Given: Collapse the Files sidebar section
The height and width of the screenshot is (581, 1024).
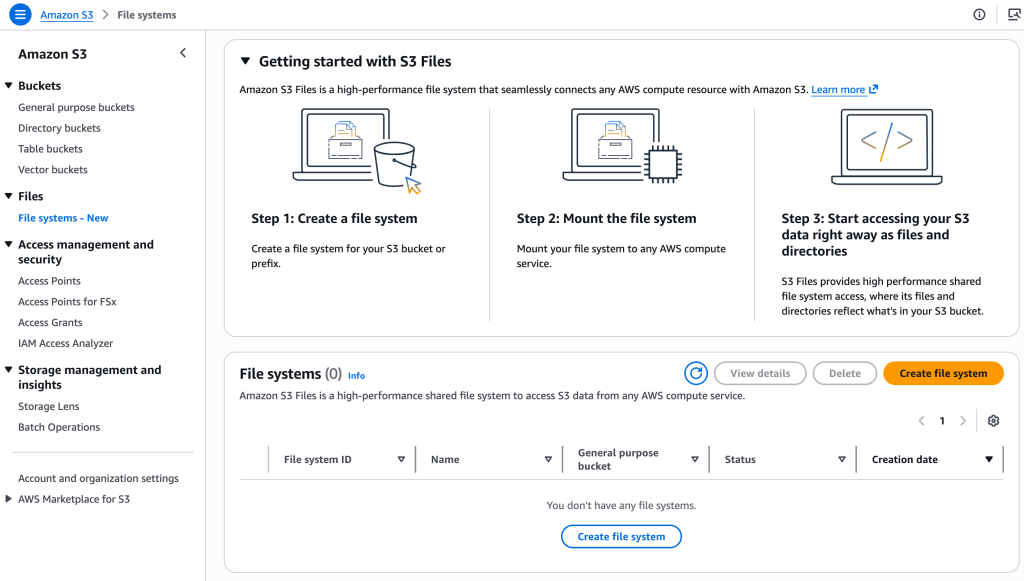Looking at the screenshot, I should [10, 196].
